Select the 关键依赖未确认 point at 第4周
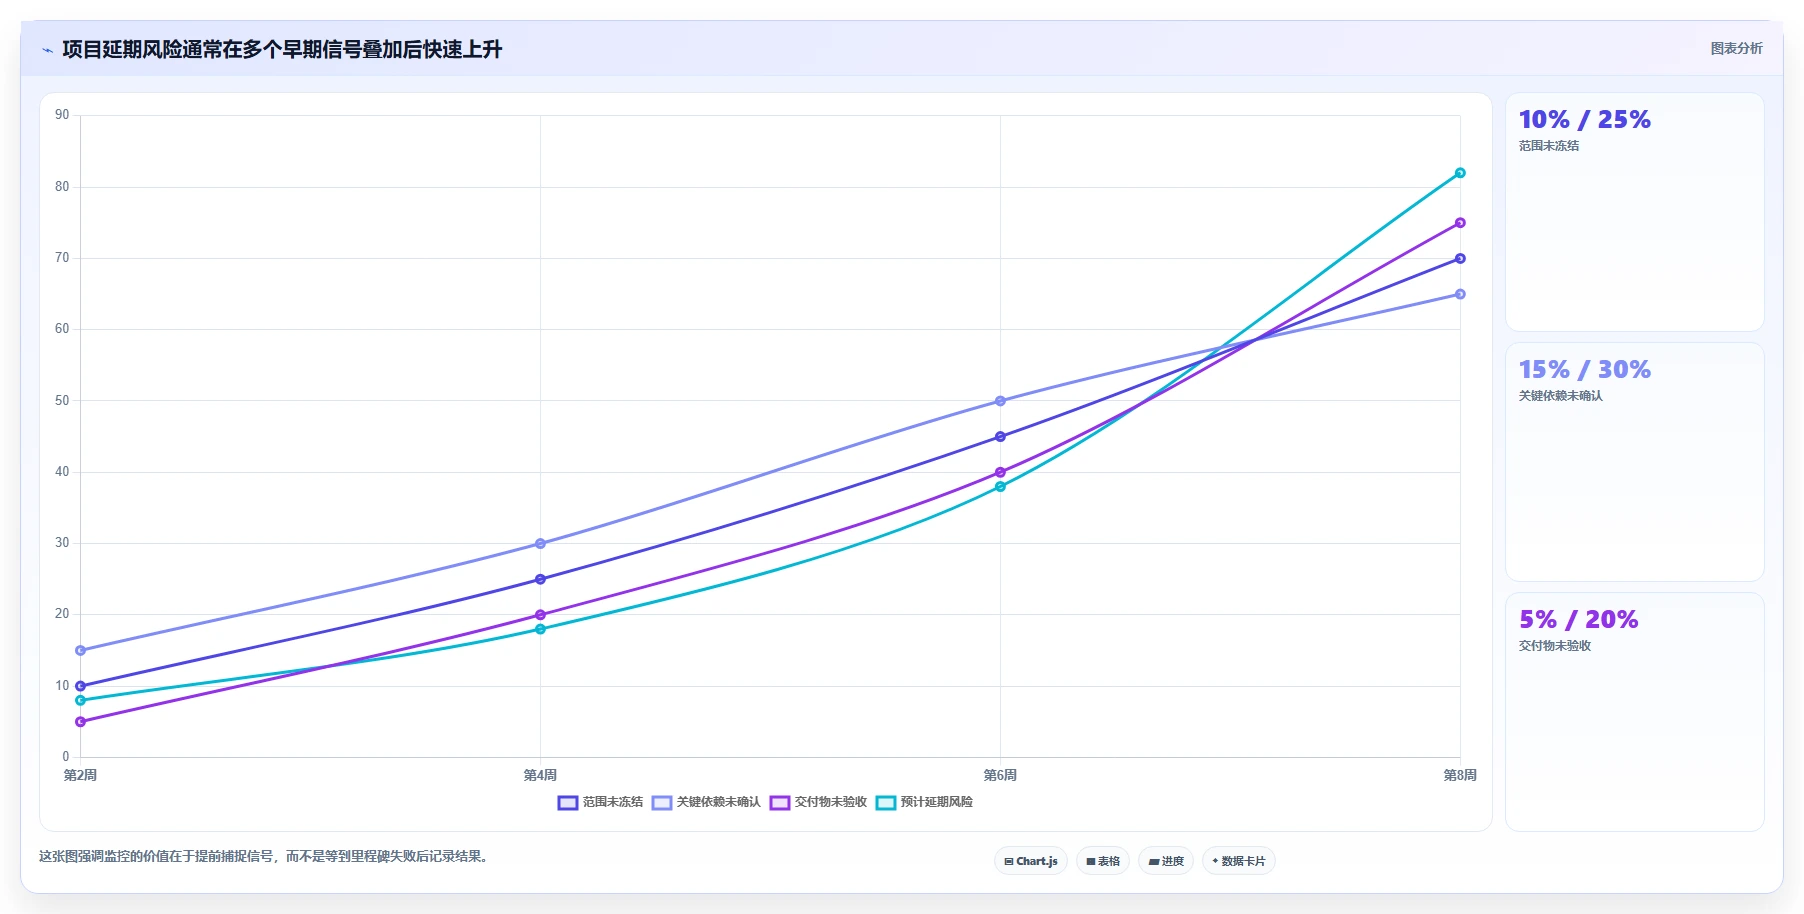This screenshot has width=1804, height=914. tap(540, 544)
